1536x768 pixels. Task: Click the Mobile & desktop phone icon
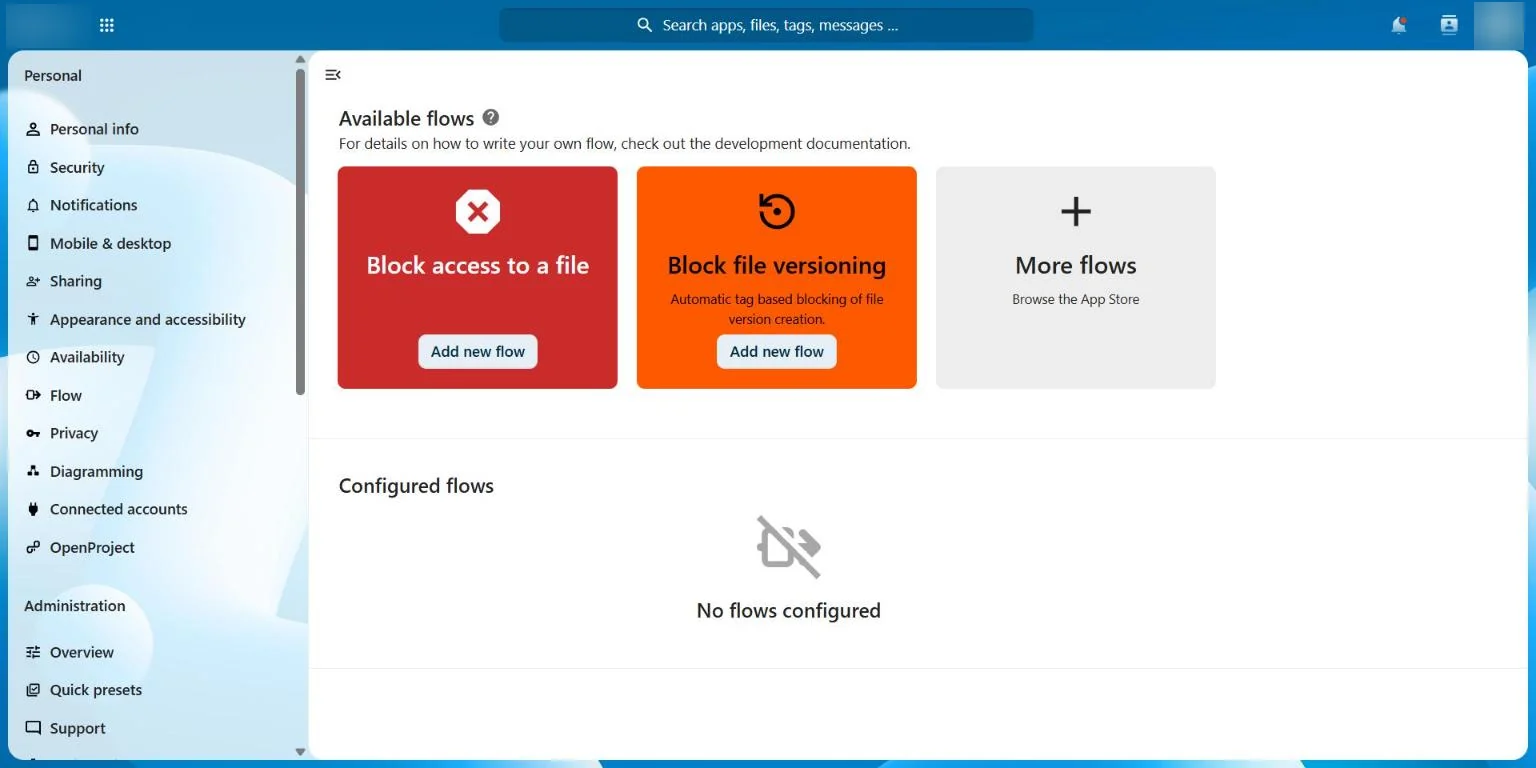pos(33,243)
